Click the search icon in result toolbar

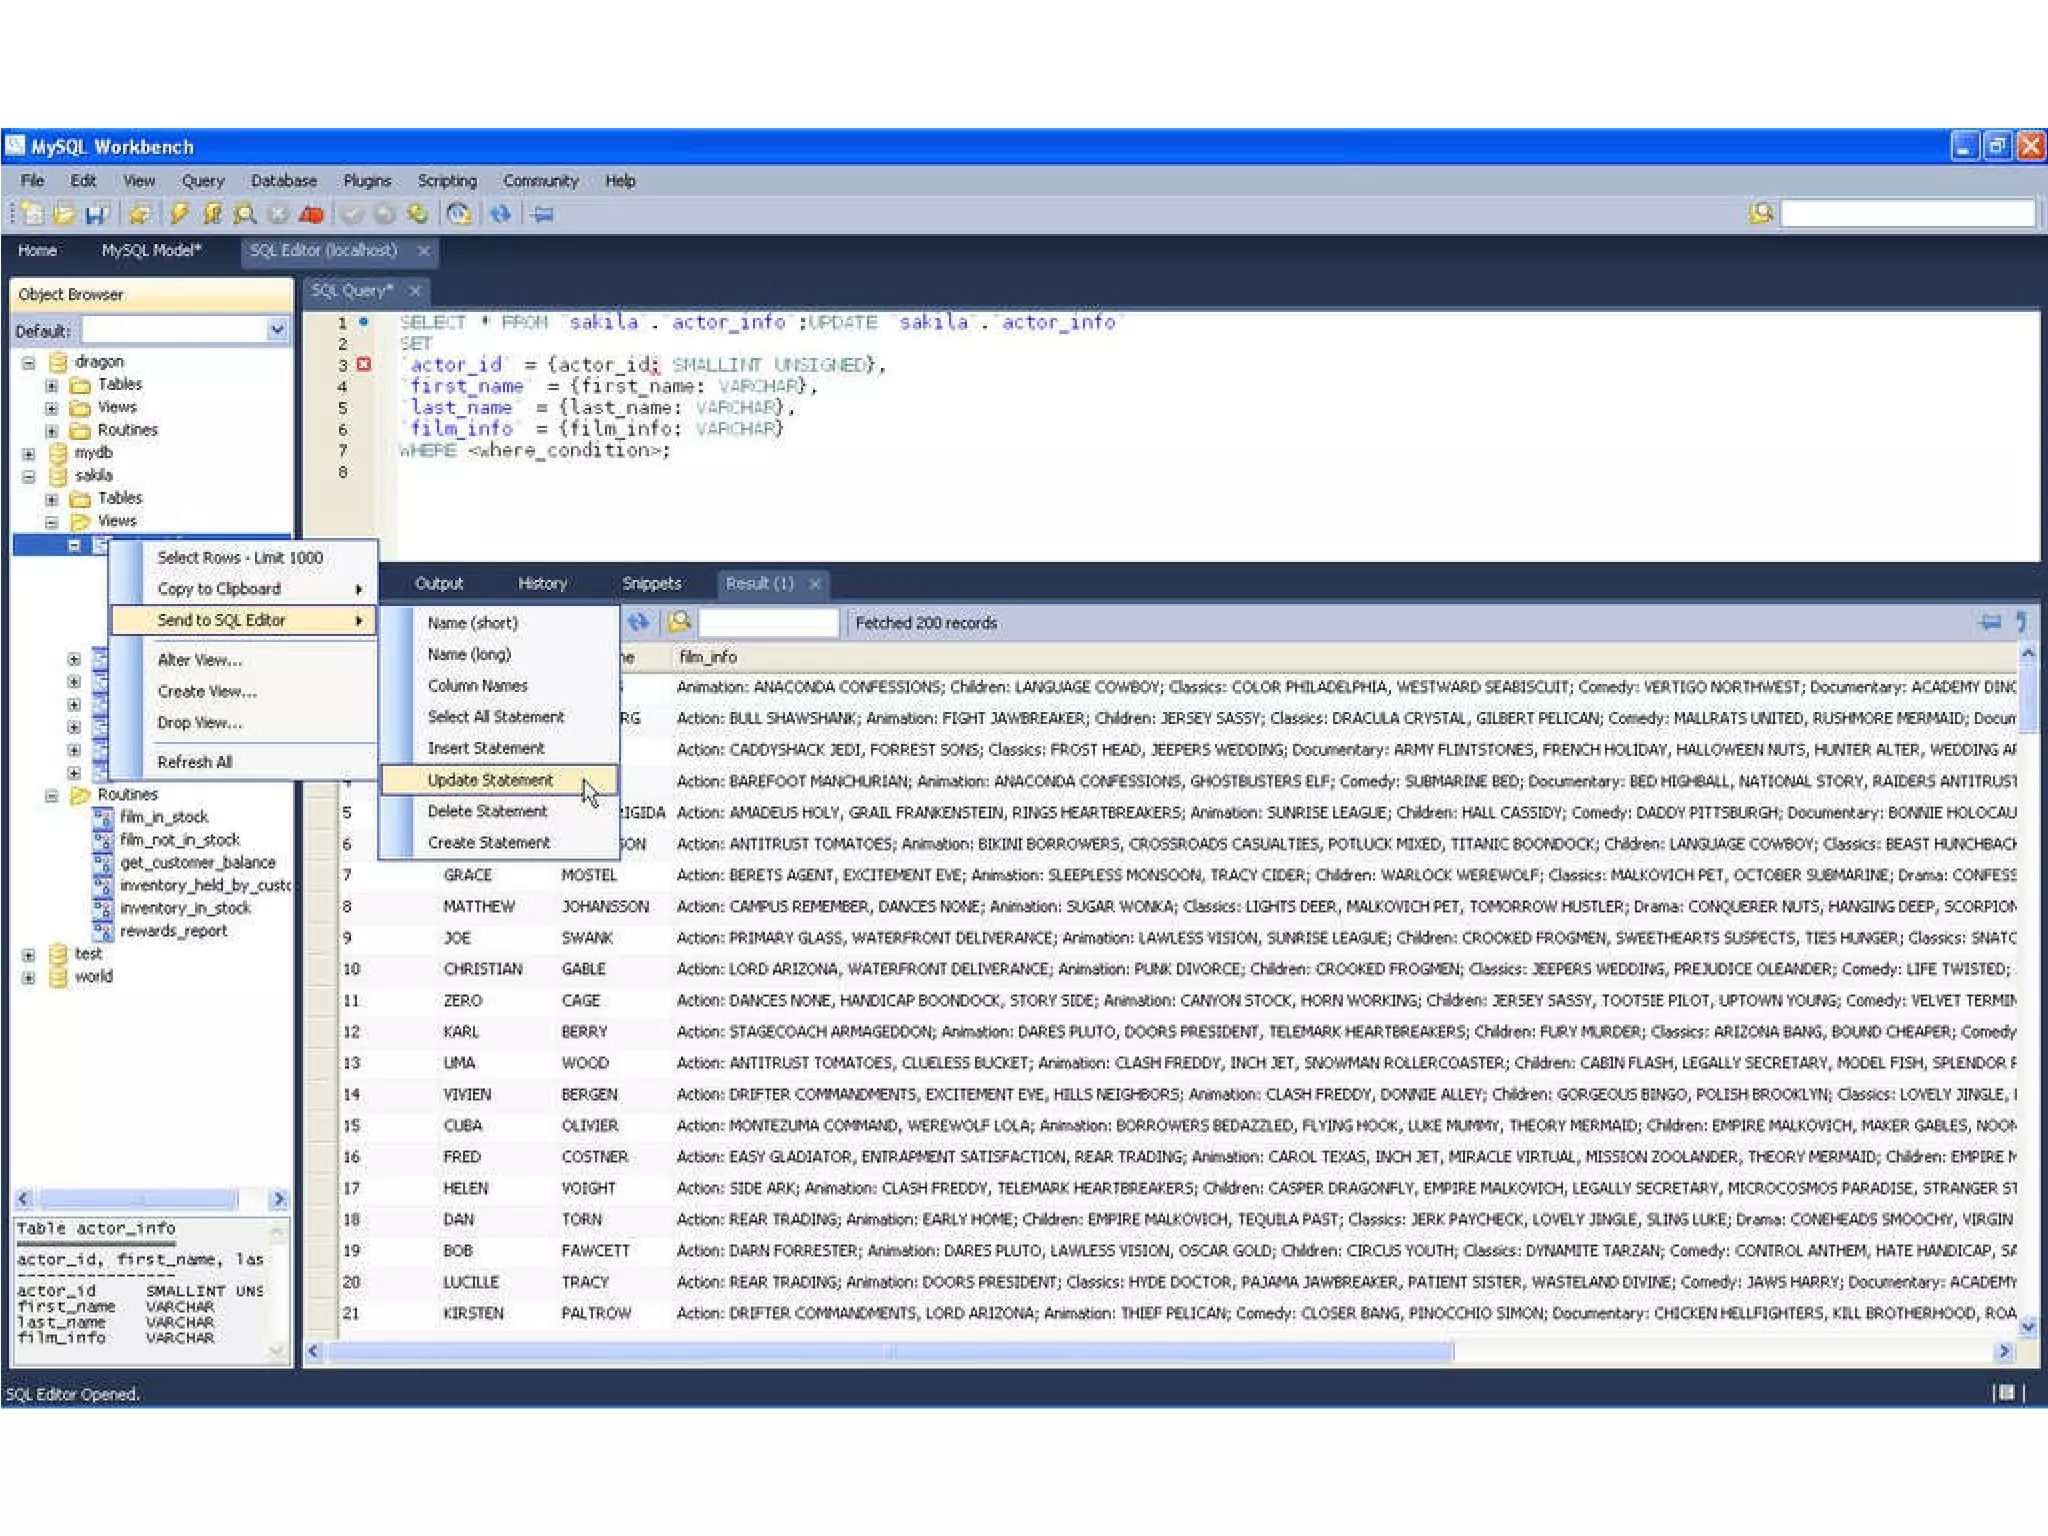tap(679, 623)
